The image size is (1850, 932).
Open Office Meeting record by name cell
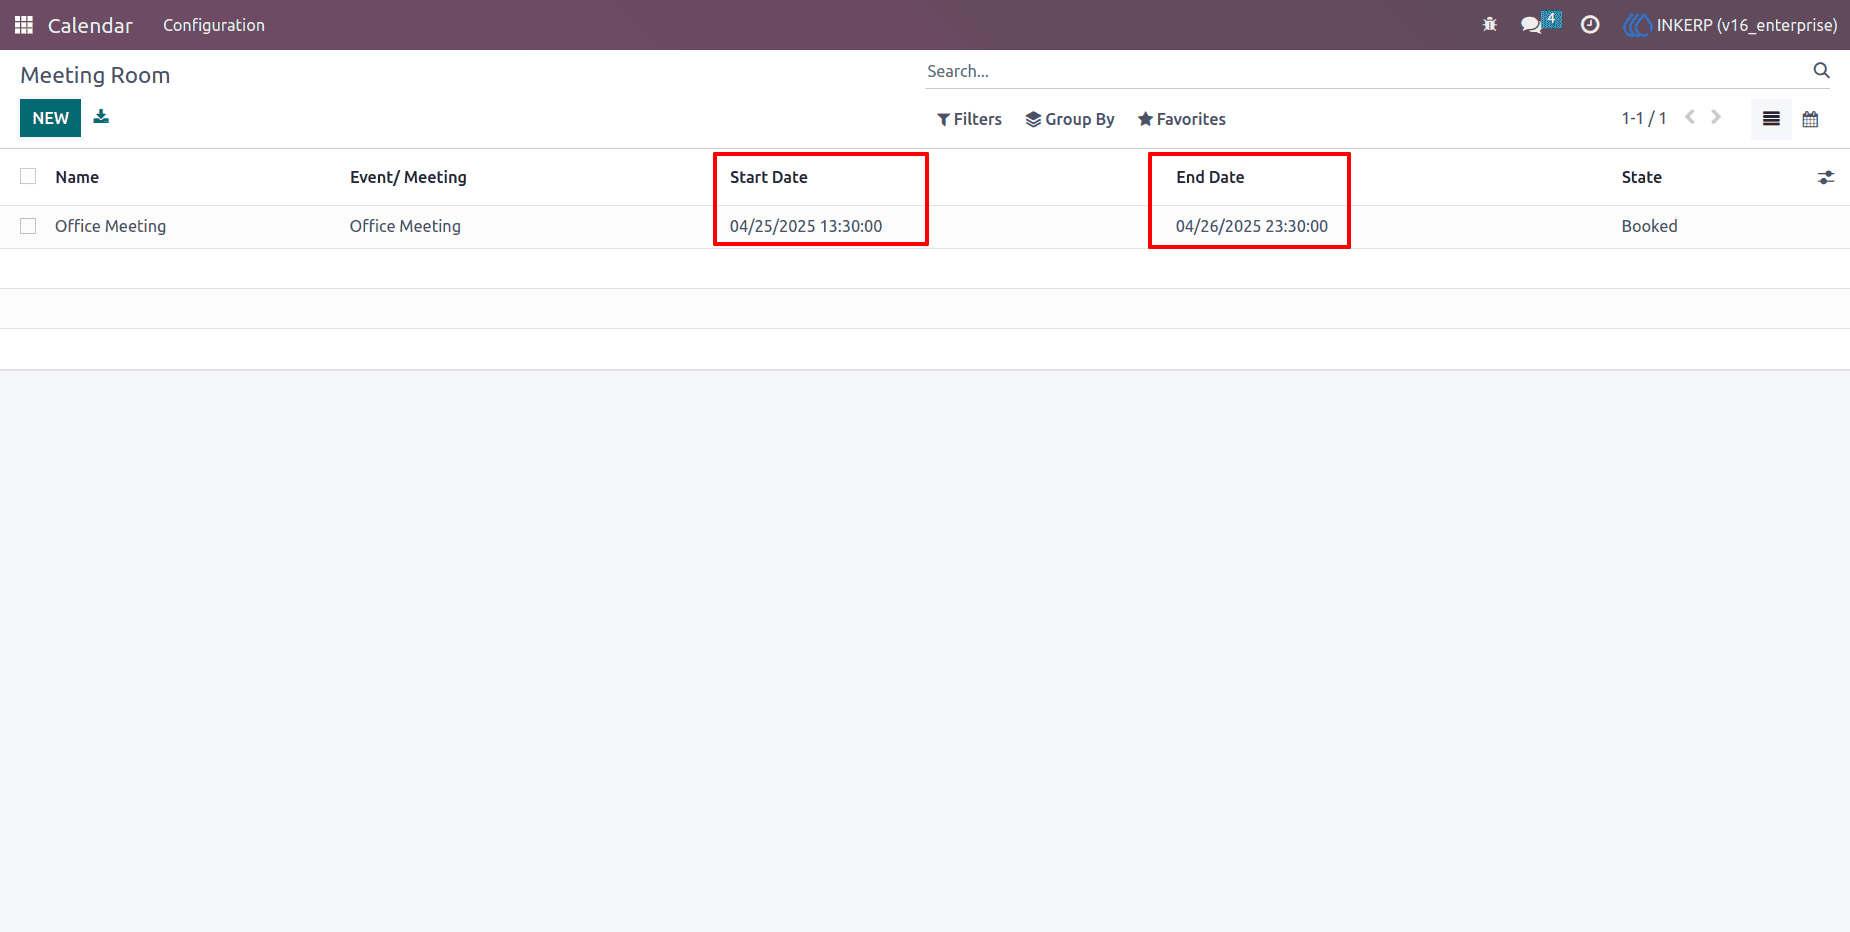click(x=110, y=226)
